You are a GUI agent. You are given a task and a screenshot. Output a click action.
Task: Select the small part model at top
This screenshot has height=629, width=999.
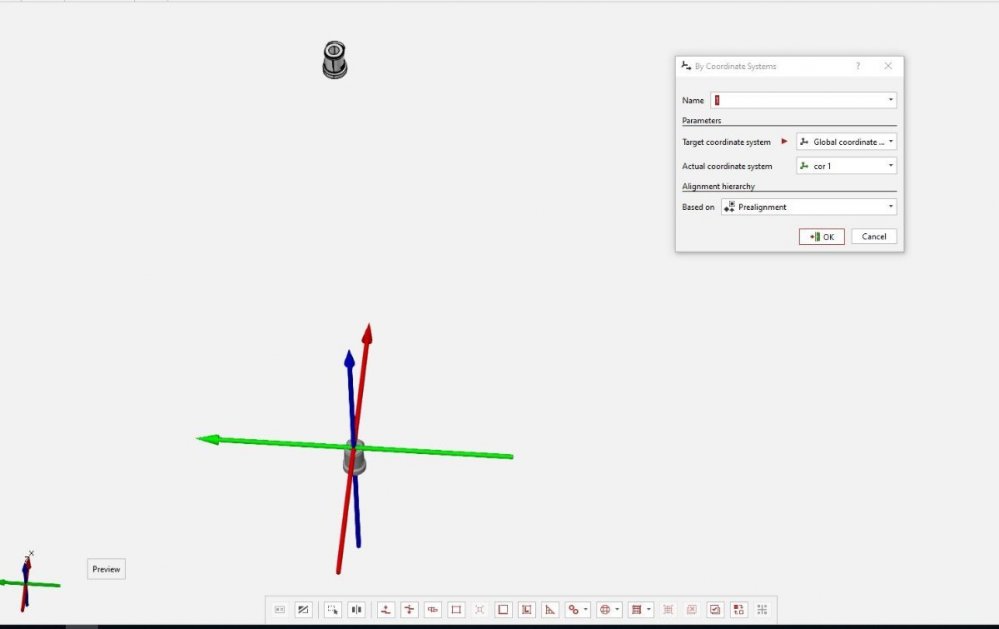[334, 60]
